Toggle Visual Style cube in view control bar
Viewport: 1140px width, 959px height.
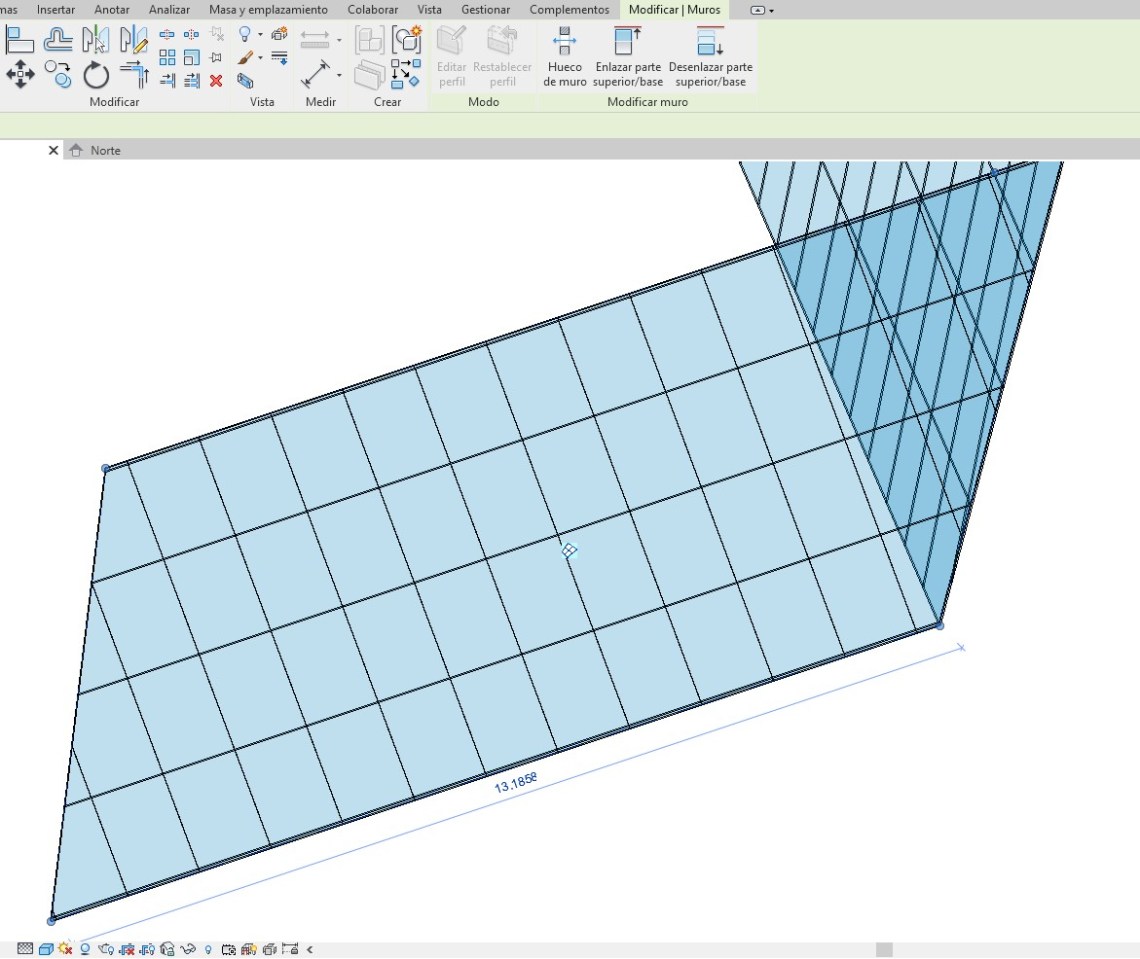click(x=46, y=949)
